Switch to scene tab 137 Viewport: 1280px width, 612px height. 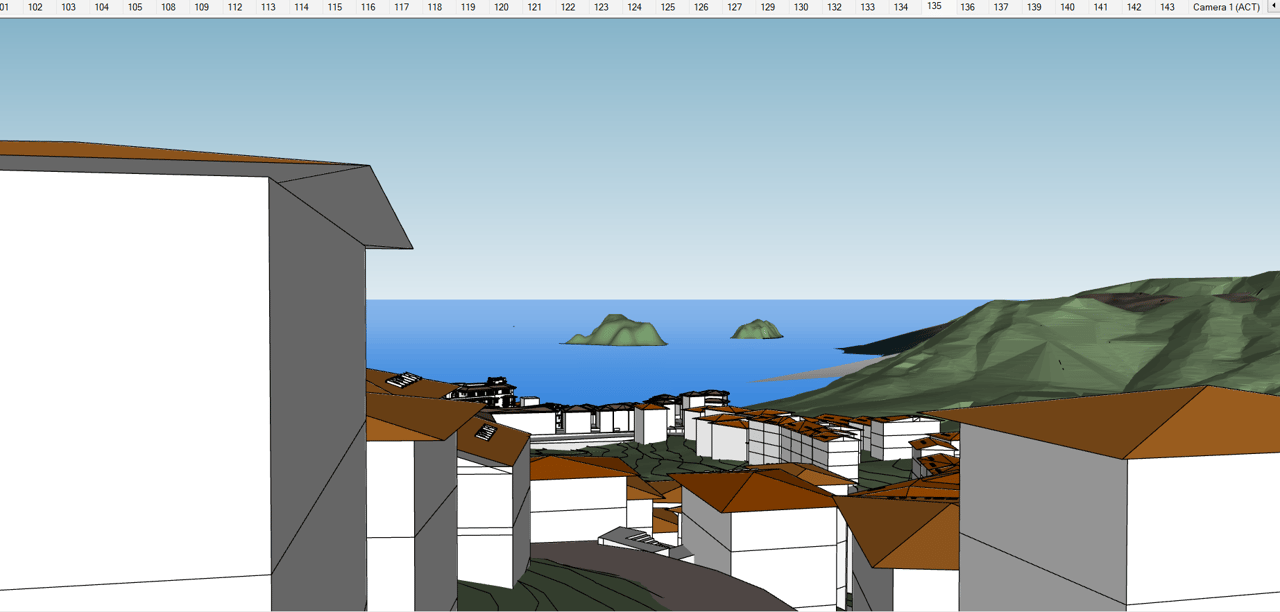[1000, 7]
